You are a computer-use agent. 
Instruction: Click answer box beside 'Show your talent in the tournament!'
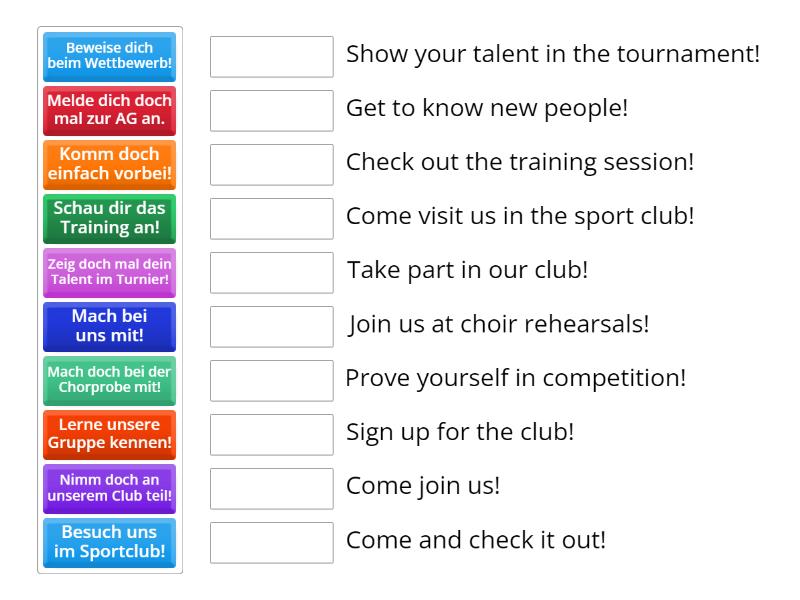point(272,57)
